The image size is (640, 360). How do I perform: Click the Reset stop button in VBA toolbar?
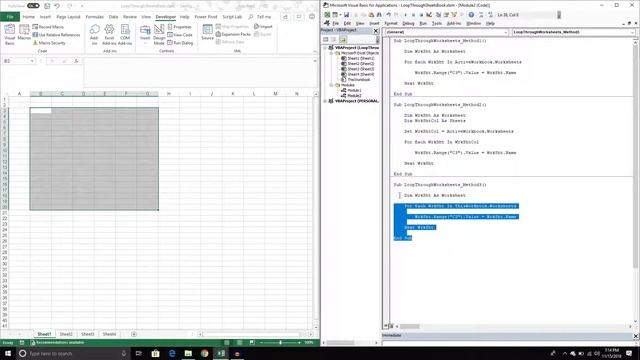point(421,15)
